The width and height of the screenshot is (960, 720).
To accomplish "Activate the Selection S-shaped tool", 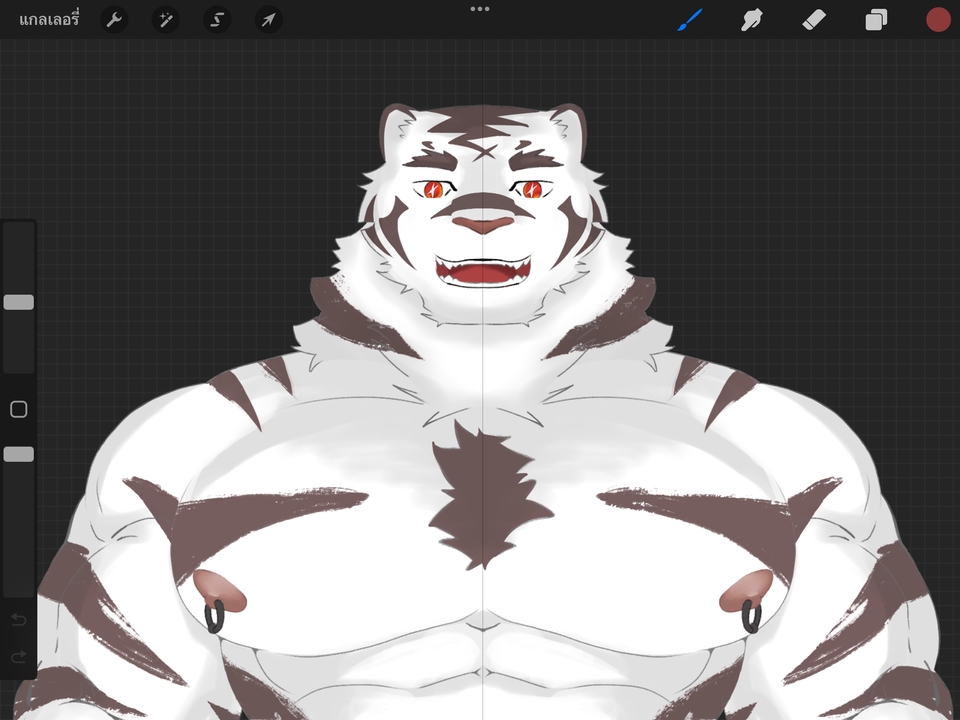I will (216, 20).
